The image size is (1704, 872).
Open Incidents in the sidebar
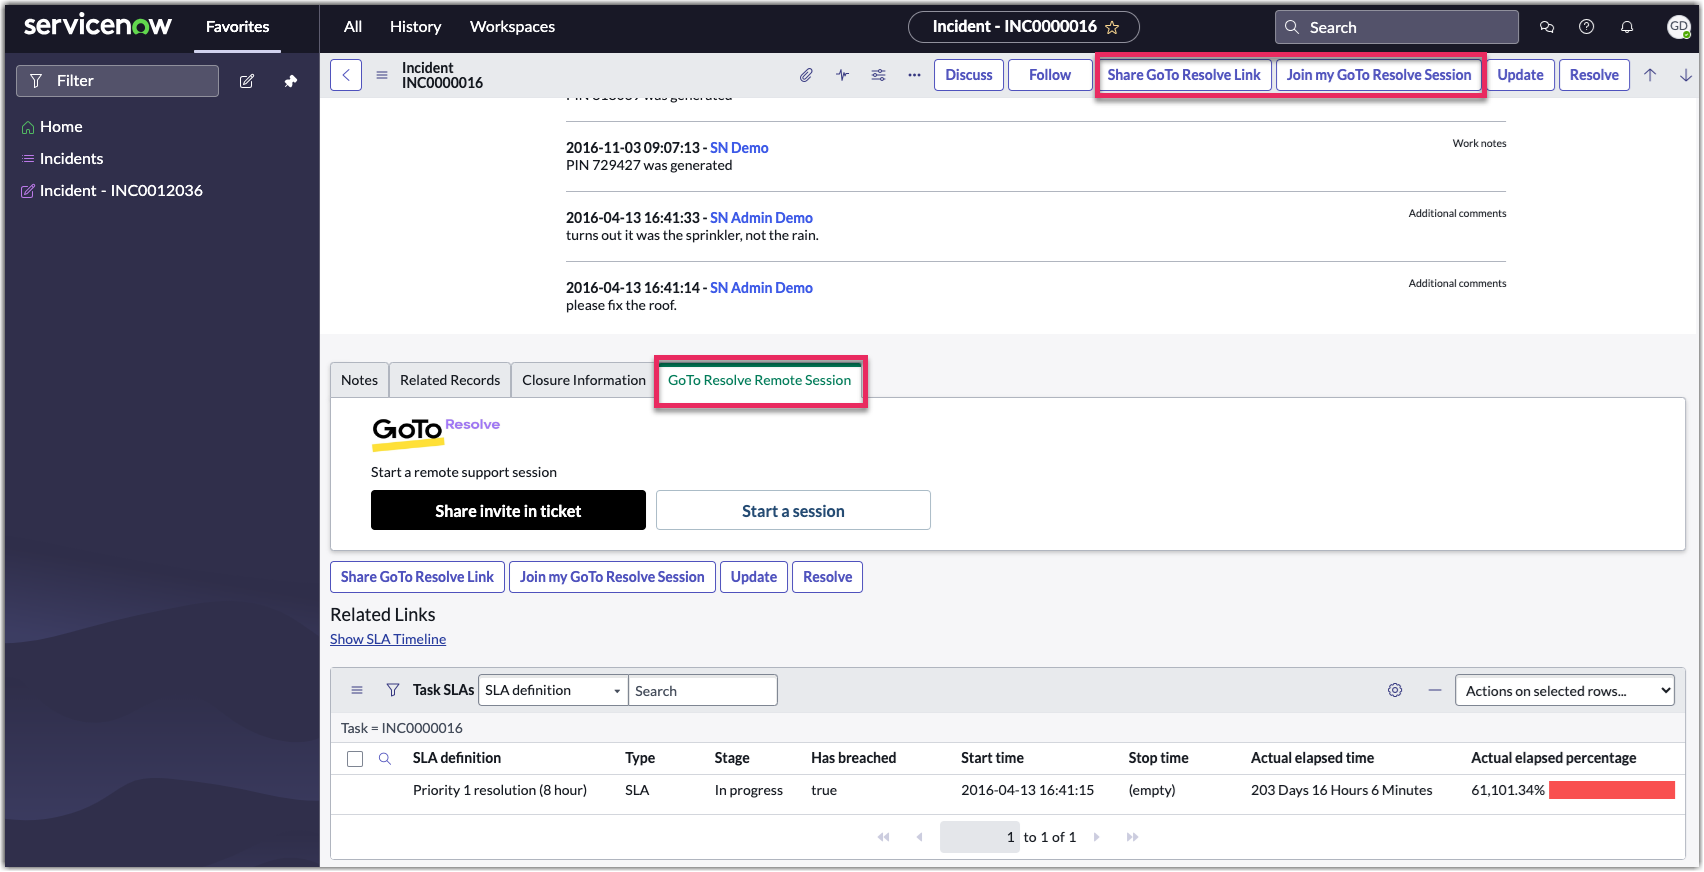[71, 159]
